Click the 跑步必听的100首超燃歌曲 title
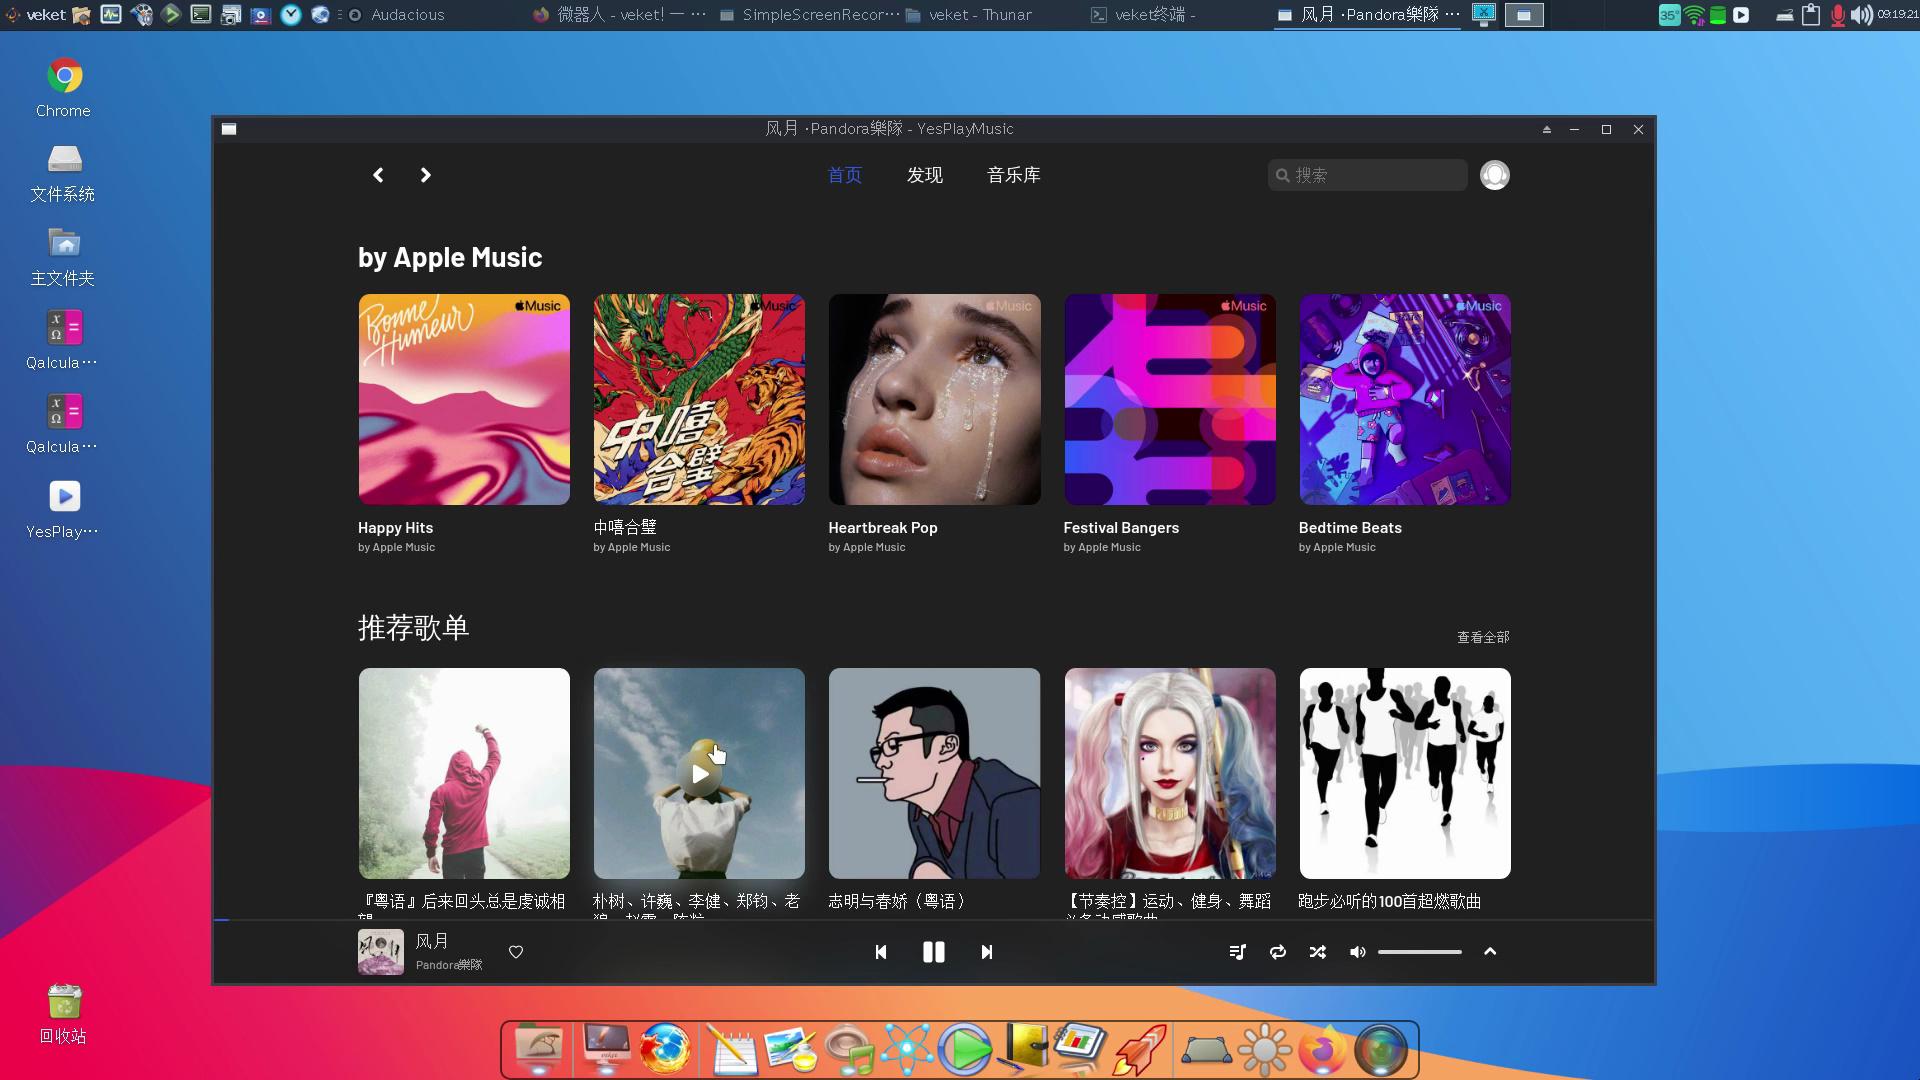1920x1080 pixels. coord(1390,901)
